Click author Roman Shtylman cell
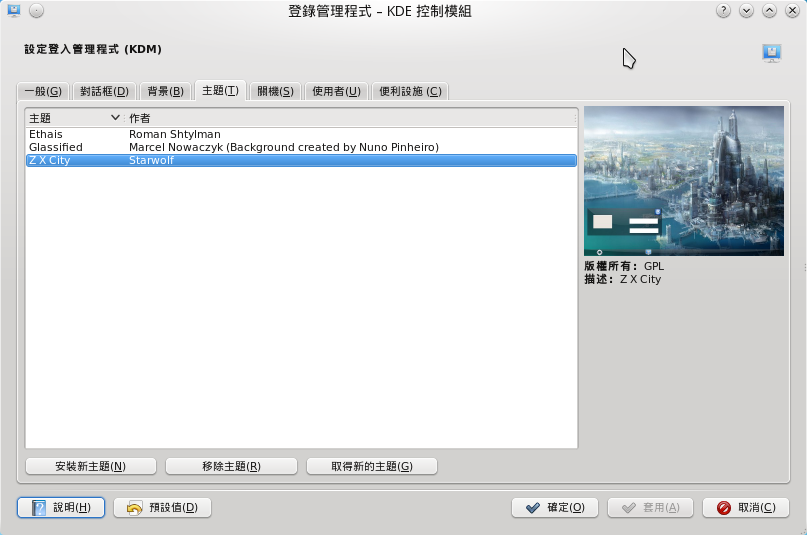This screenshot has width=807, height=535. click(x=174, y=134)
